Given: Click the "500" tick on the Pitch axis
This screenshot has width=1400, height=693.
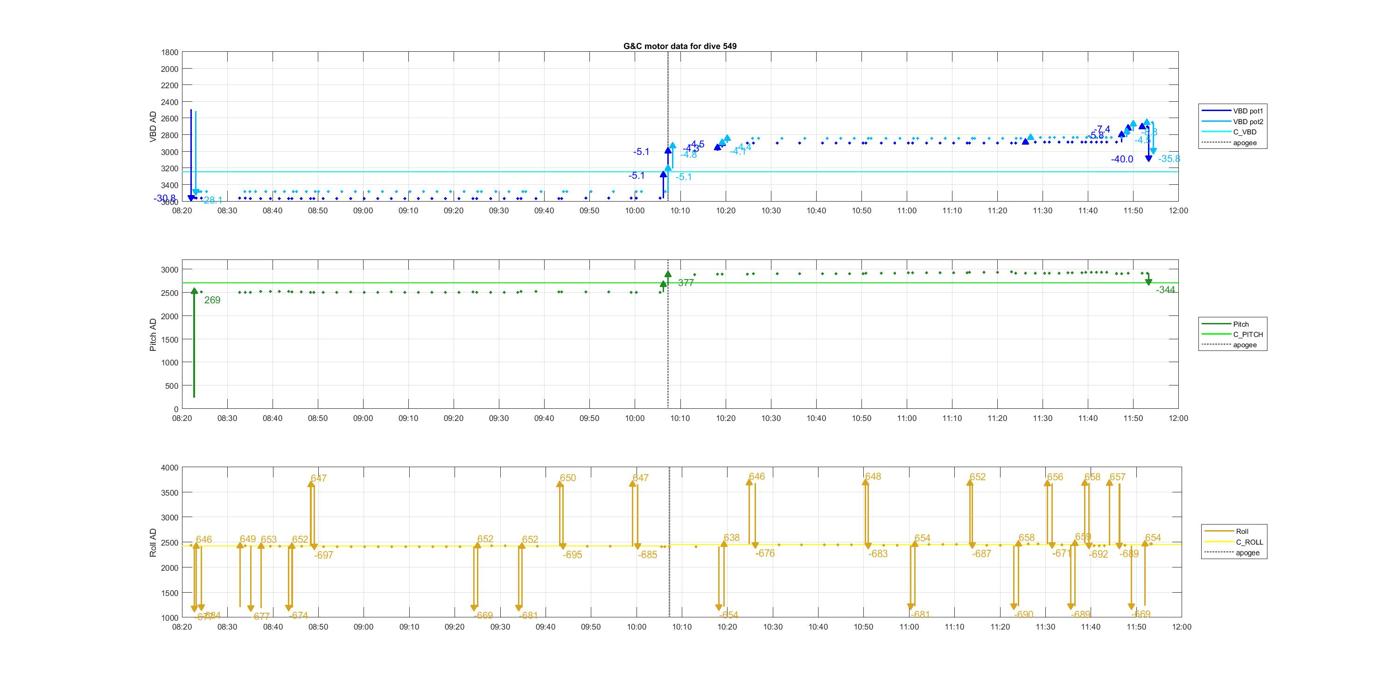Looking at the screenshot, I should tap(172, 386).
